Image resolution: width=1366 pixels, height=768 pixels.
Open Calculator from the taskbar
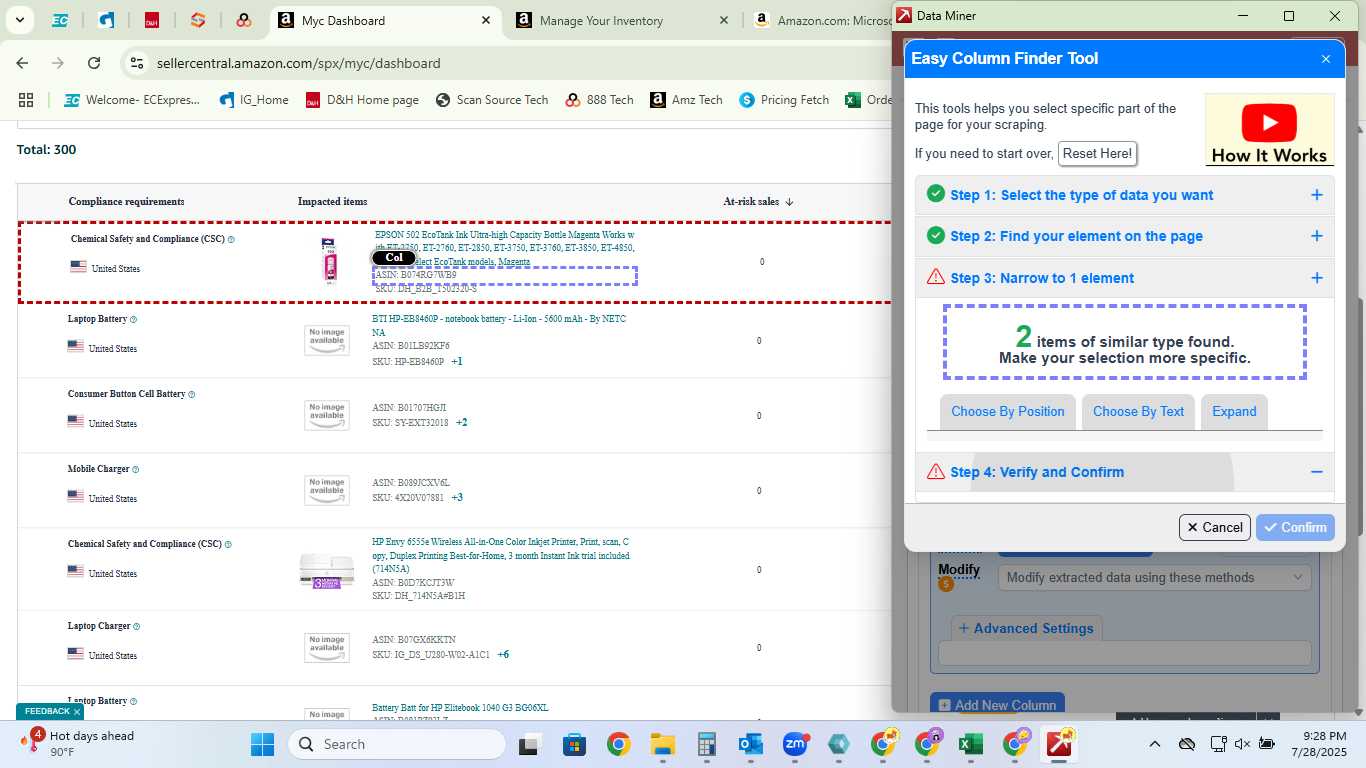click(706, 744)
